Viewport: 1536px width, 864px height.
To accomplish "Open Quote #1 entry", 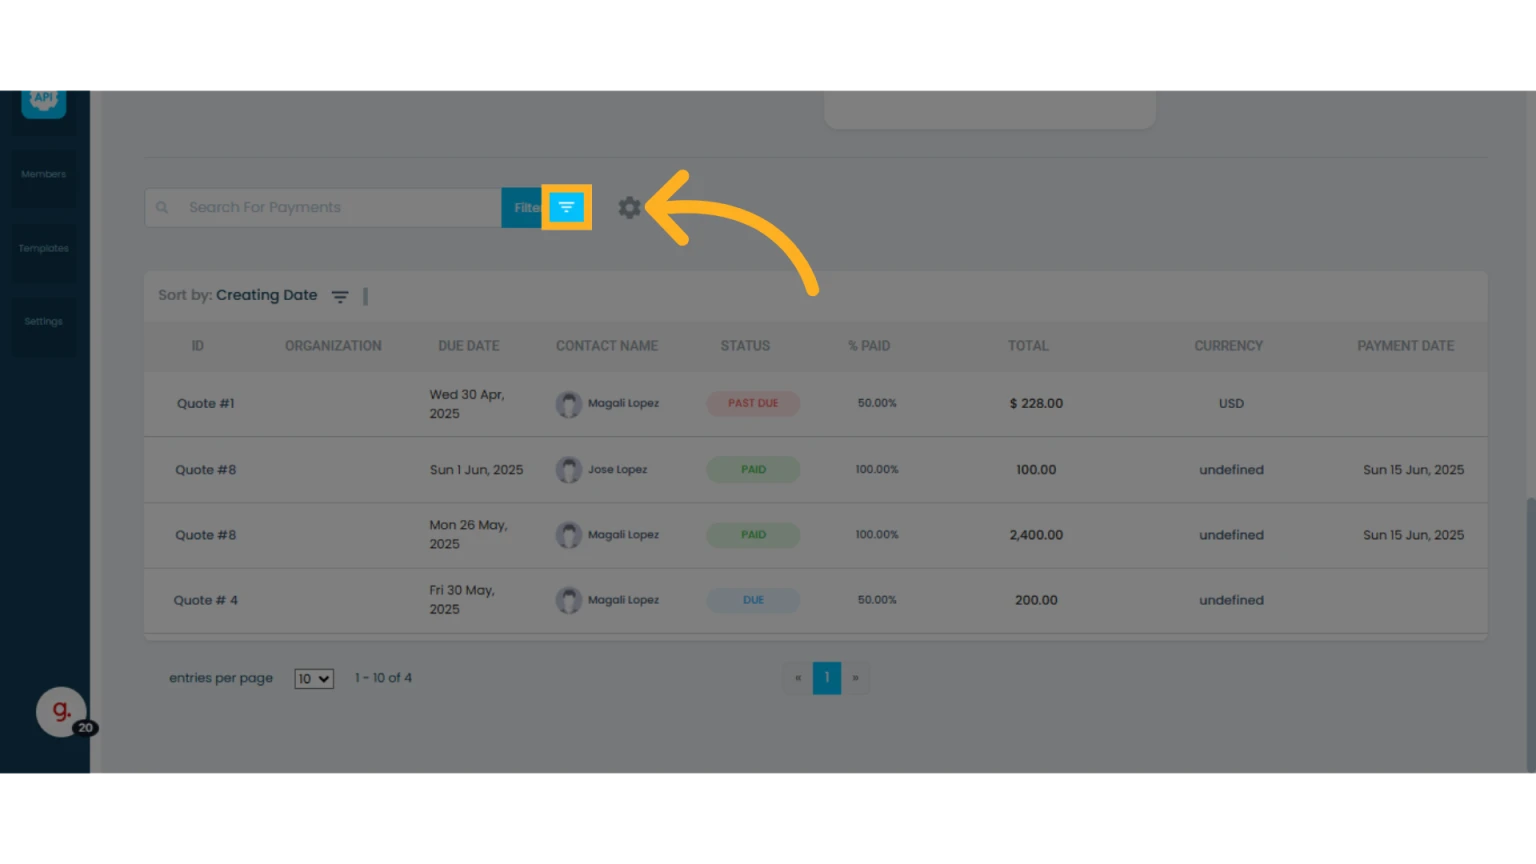I will tap(206, 404).
